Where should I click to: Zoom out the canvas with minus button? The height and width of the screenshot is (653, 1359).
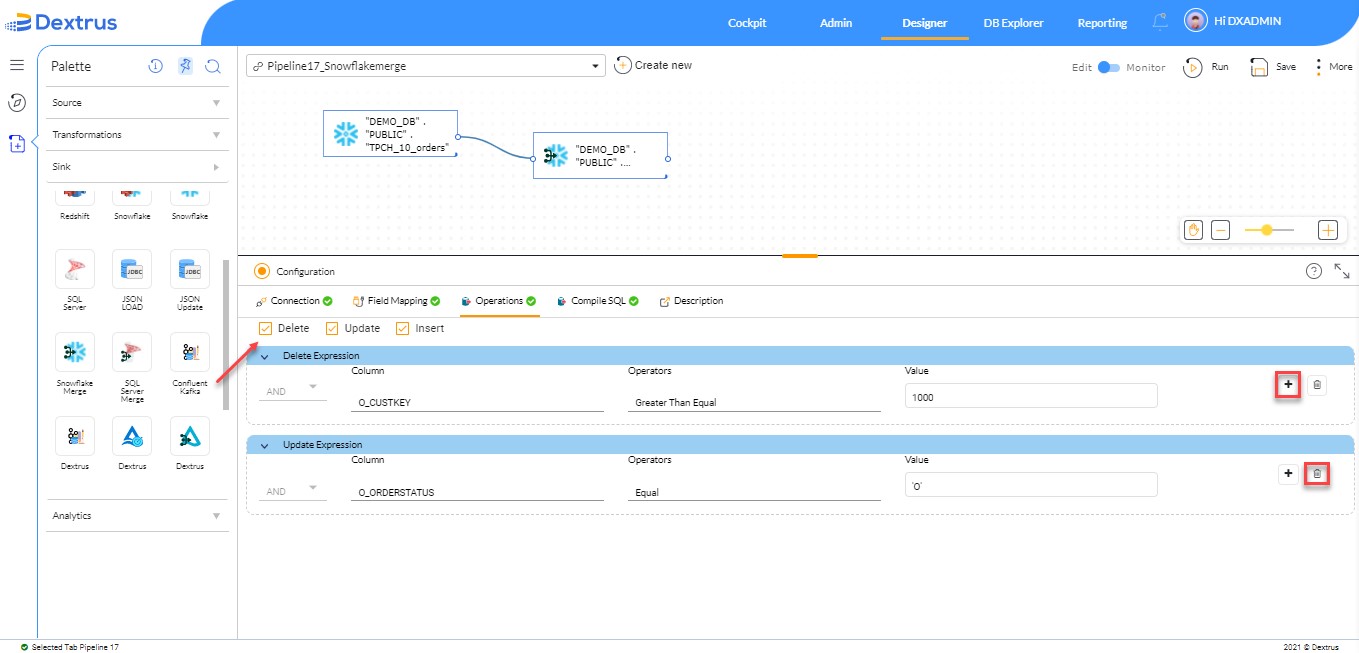coord(1221,230)
